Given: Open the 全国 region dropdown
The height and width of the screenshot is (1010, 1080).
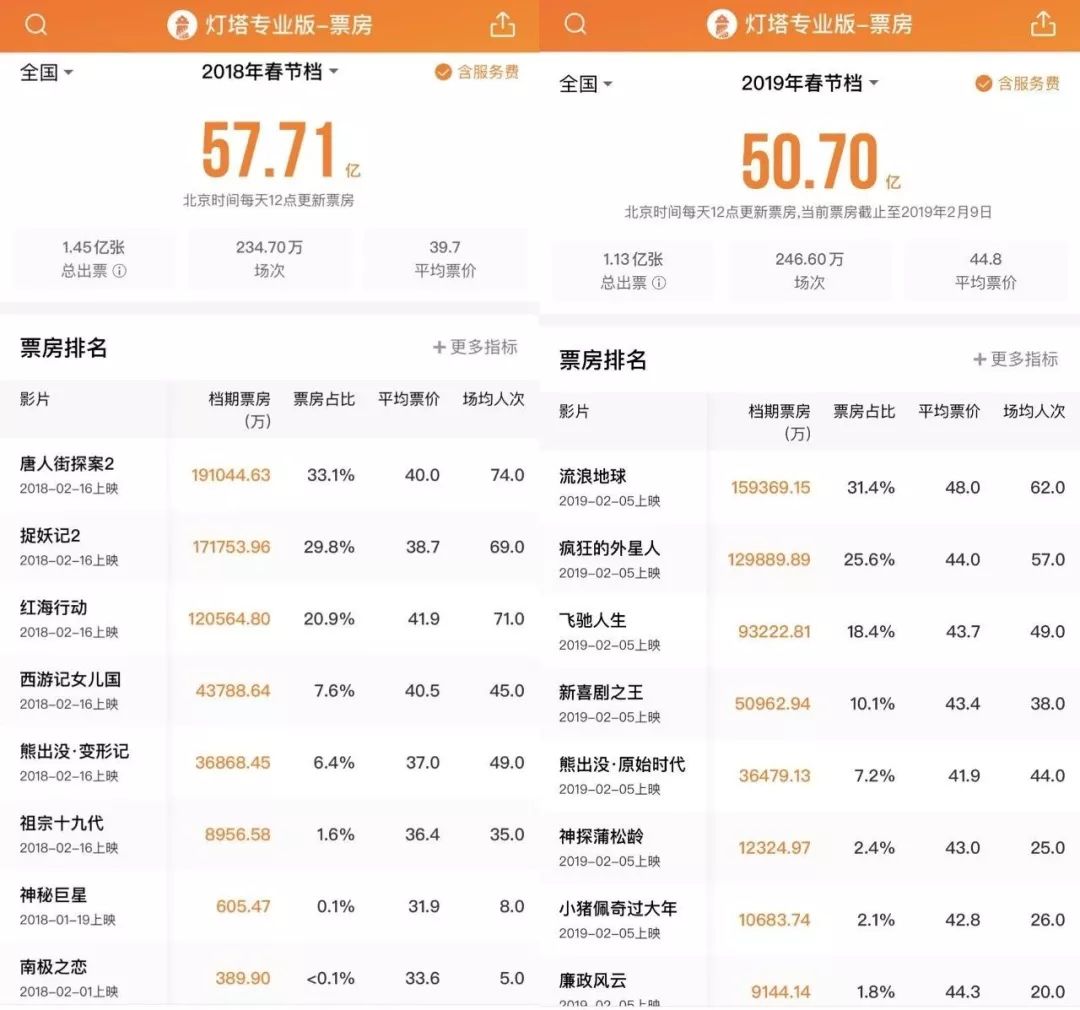Looking at the screenshot, I should point(39,72).
